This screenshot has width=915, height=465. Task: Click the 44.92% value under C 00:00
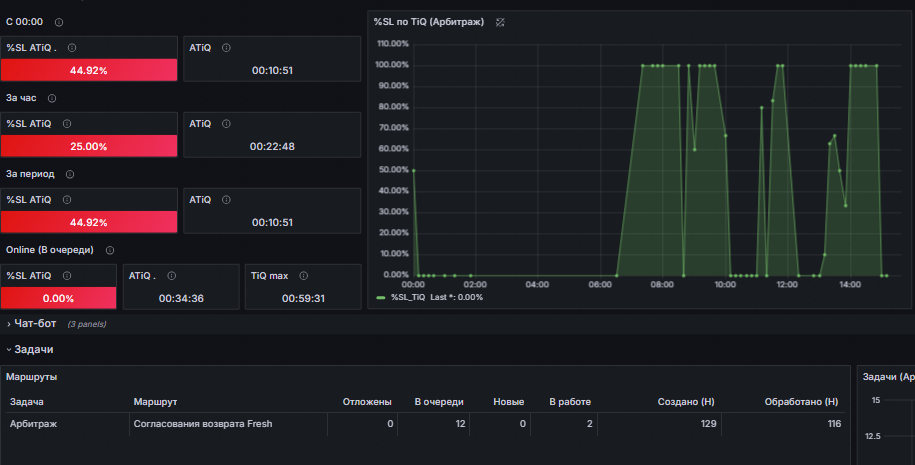[89, 71]
